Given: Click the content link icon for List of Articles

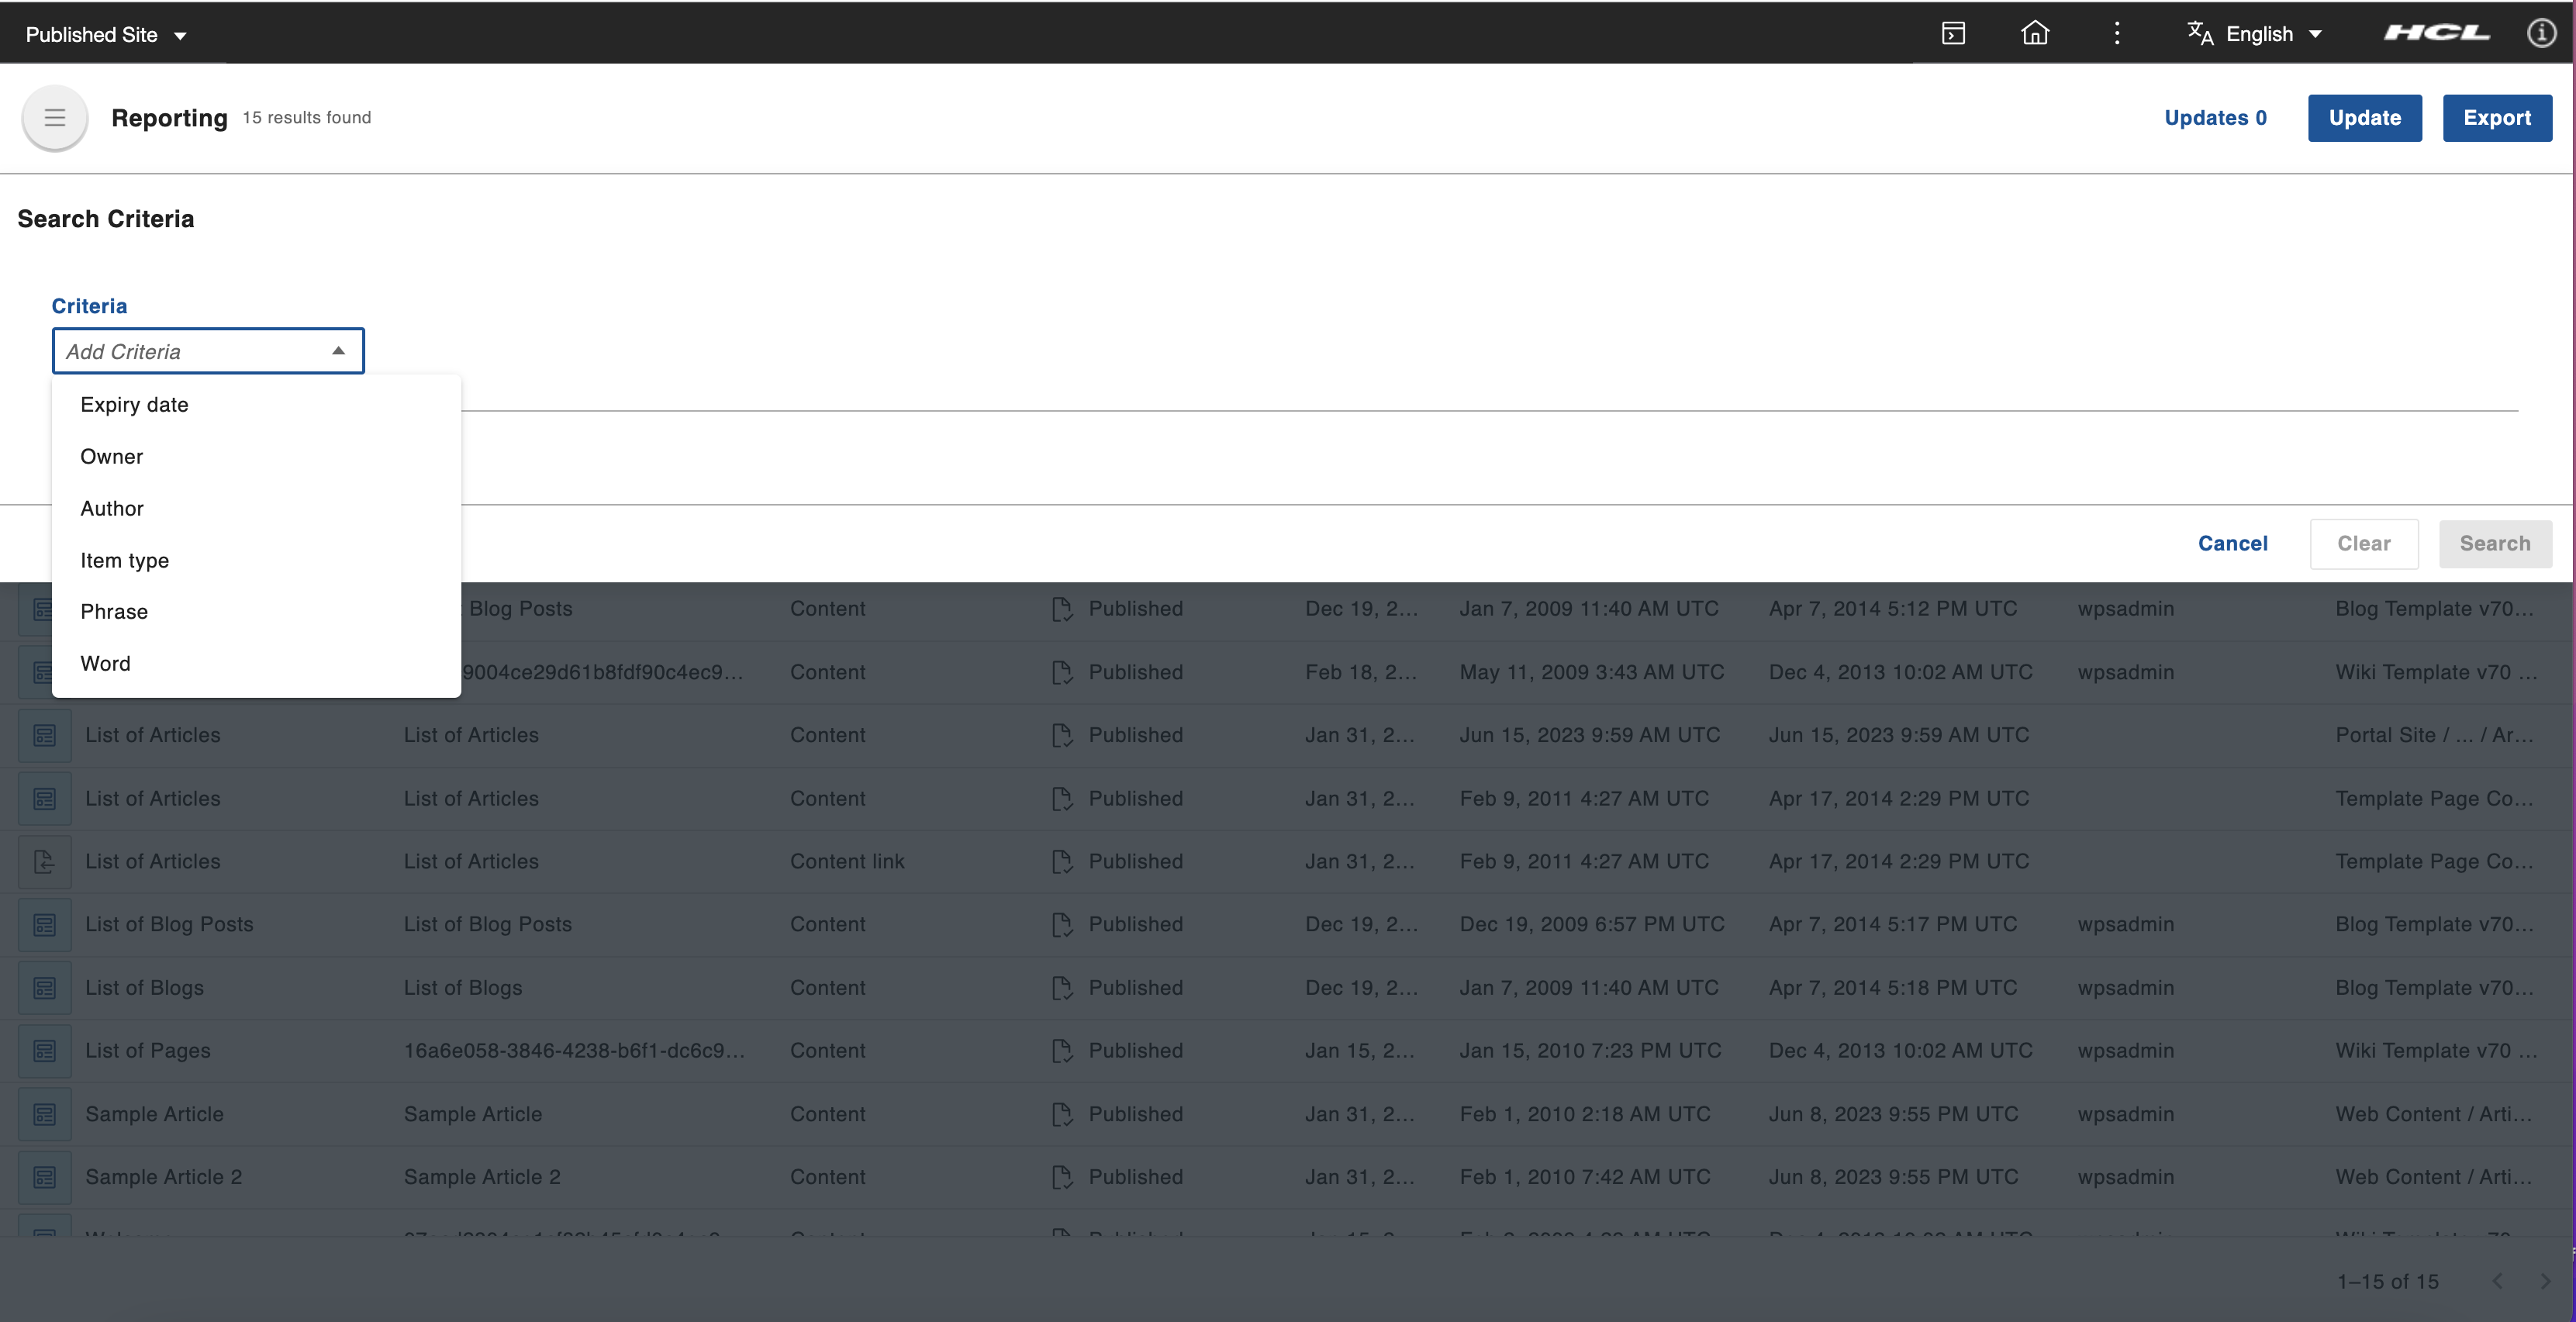Looking at the screenshot, I should point(44,862).
